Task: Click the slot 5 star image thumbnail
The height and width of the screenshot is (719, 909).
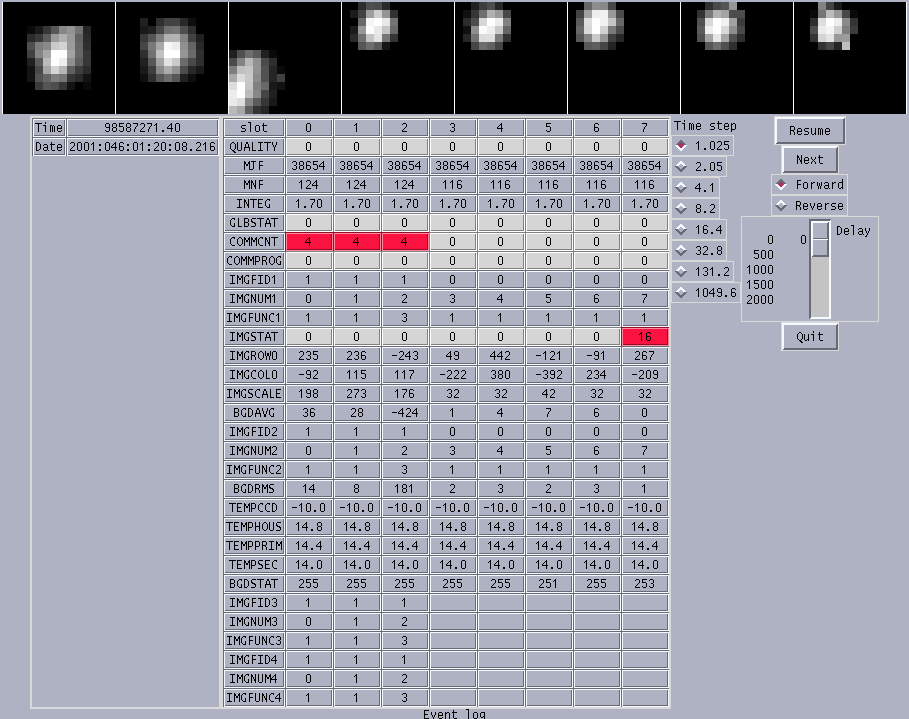Action: 624,57
